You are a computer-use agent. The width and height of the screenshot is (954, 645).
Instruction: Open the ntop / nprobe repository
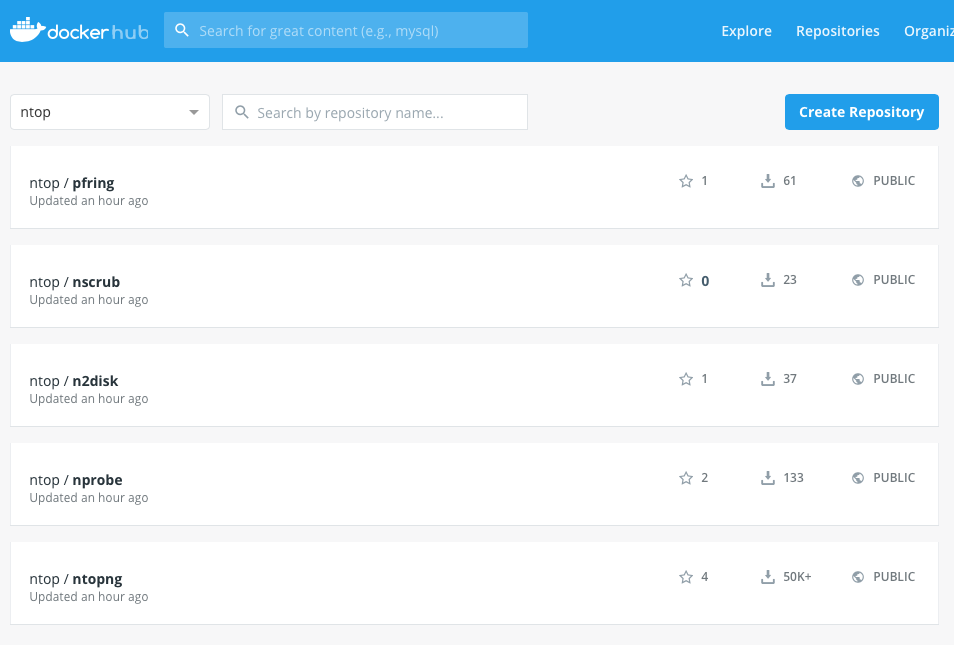pos(75,480)
